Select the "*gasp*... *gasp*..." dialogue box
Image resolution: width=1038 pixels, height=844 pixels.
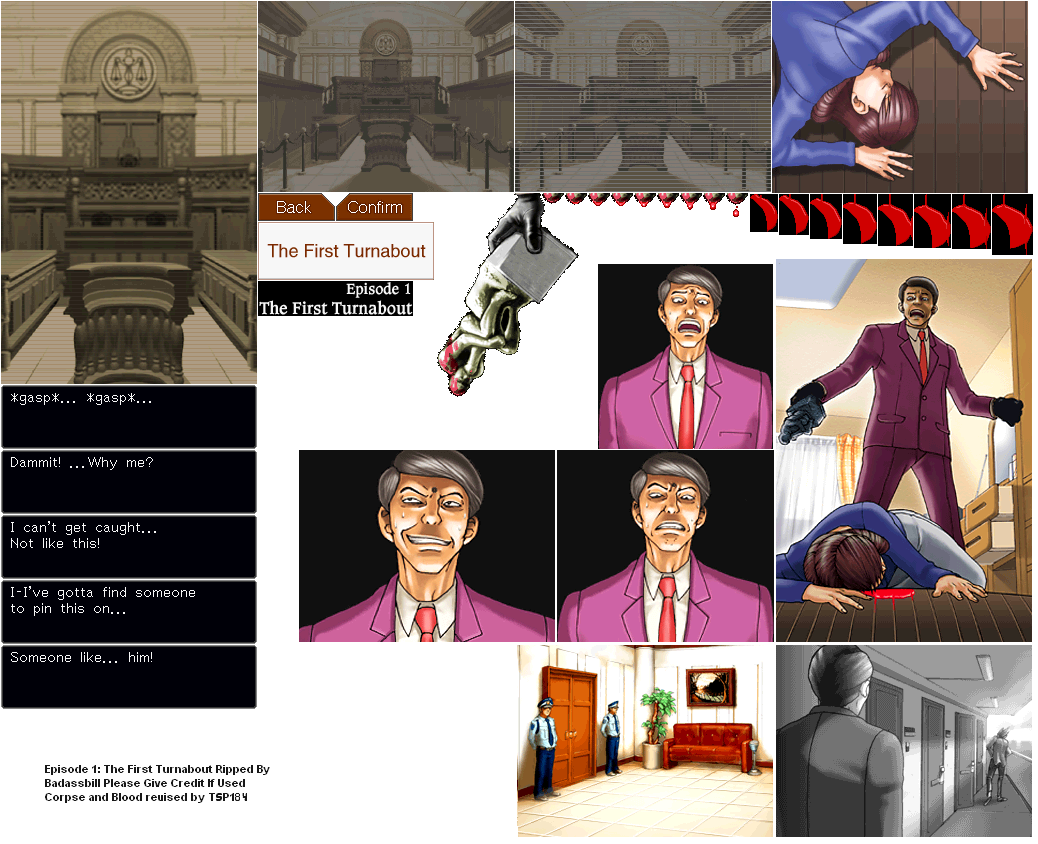point(129,417)
